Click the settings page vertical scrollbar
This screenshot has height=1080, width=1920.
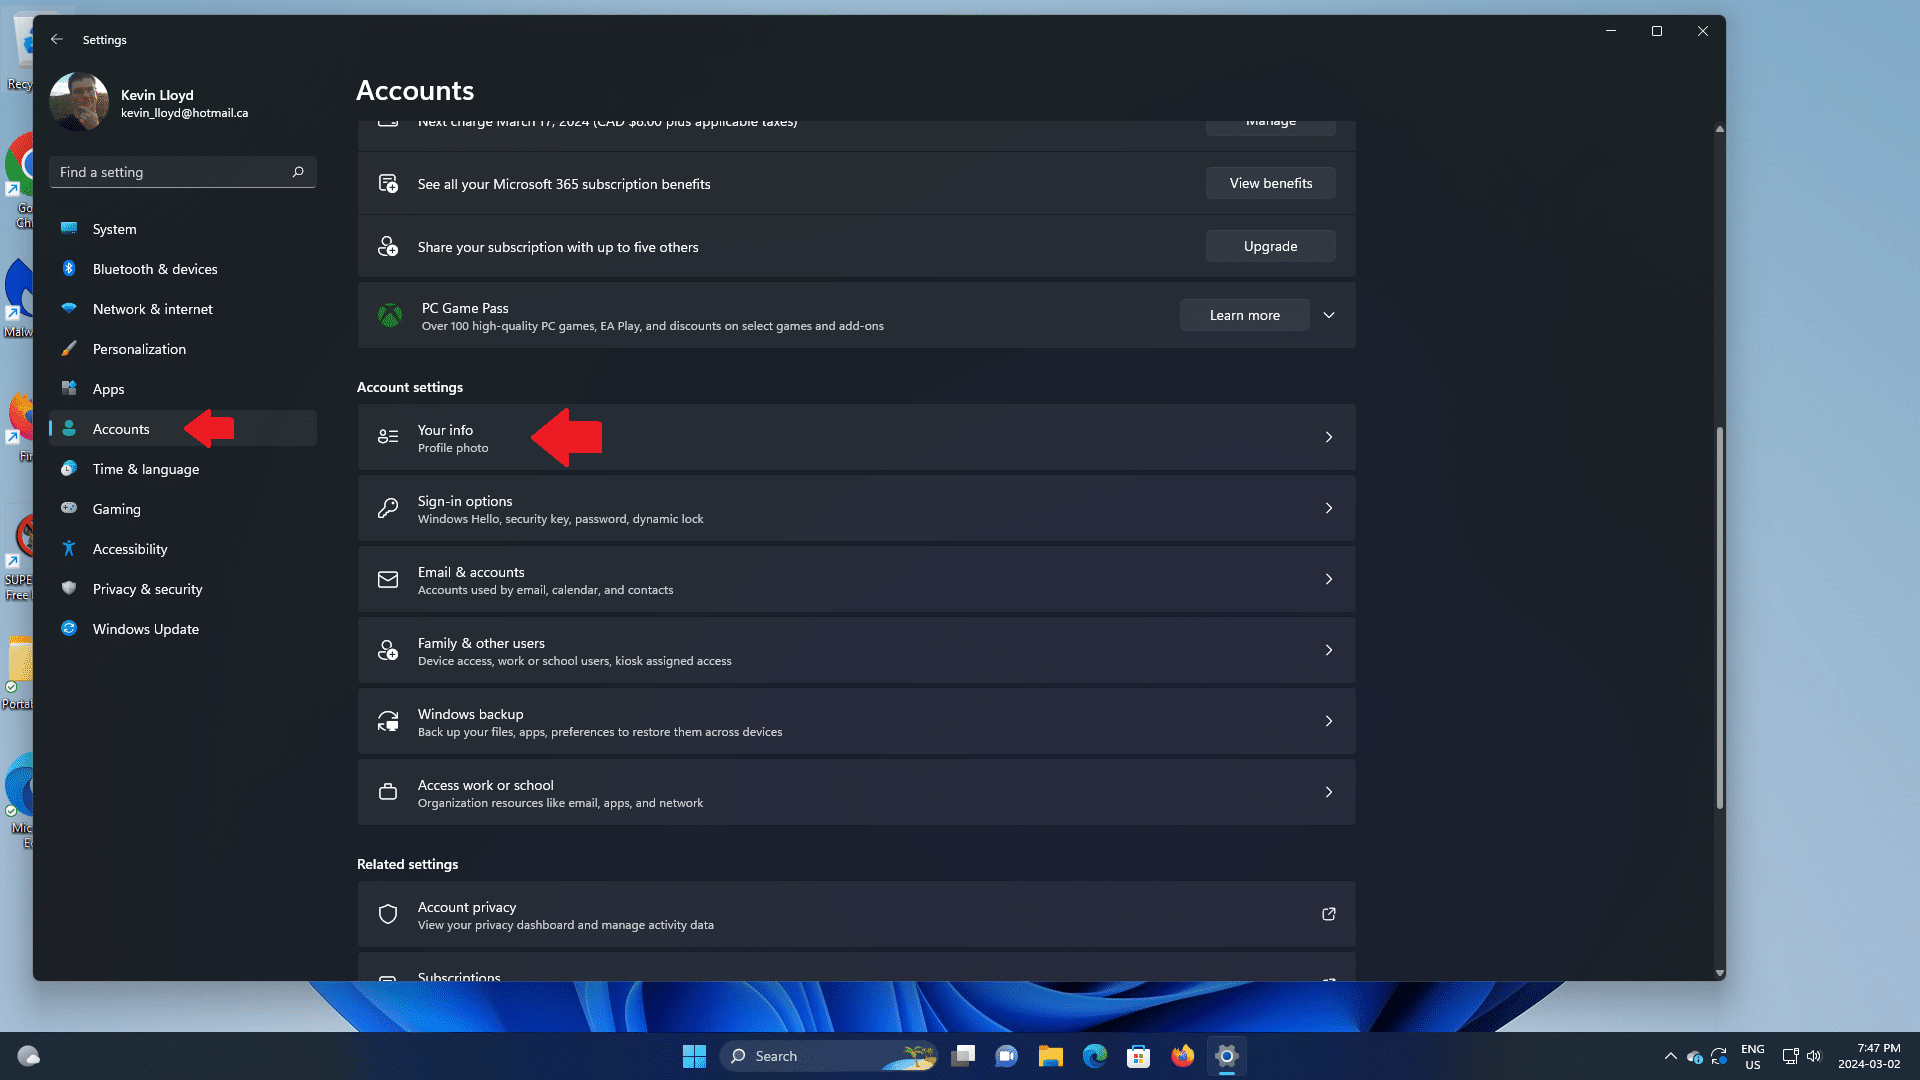(x=1719, y=617)
